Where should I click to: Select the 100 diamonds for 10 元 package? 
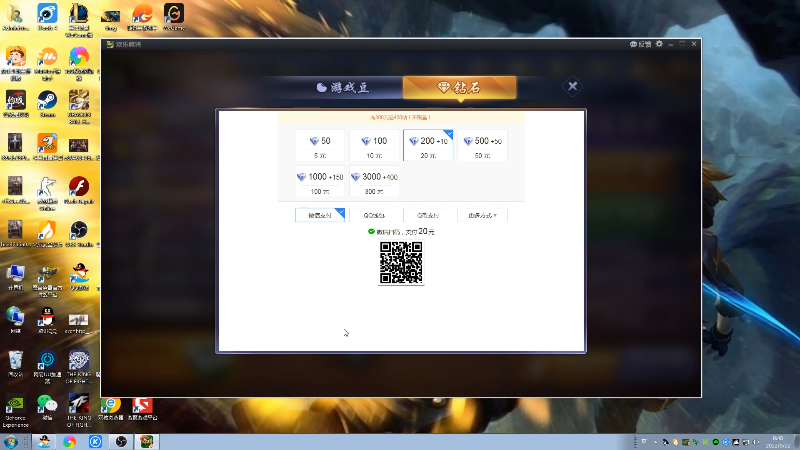(374, 145)
